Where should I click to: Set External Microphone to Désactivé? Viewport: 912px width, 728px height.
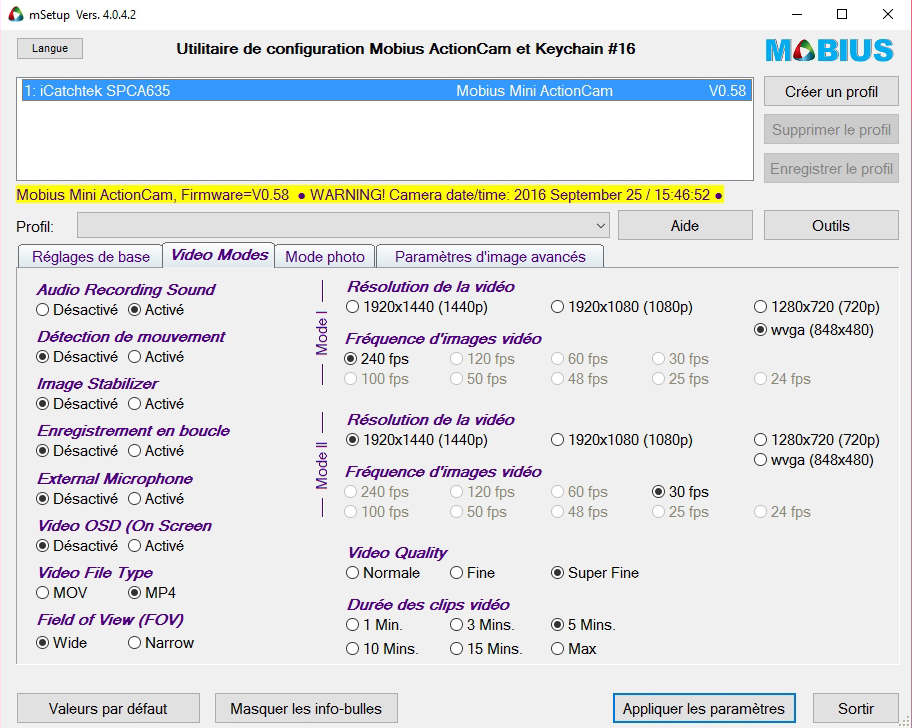[77, 498]
